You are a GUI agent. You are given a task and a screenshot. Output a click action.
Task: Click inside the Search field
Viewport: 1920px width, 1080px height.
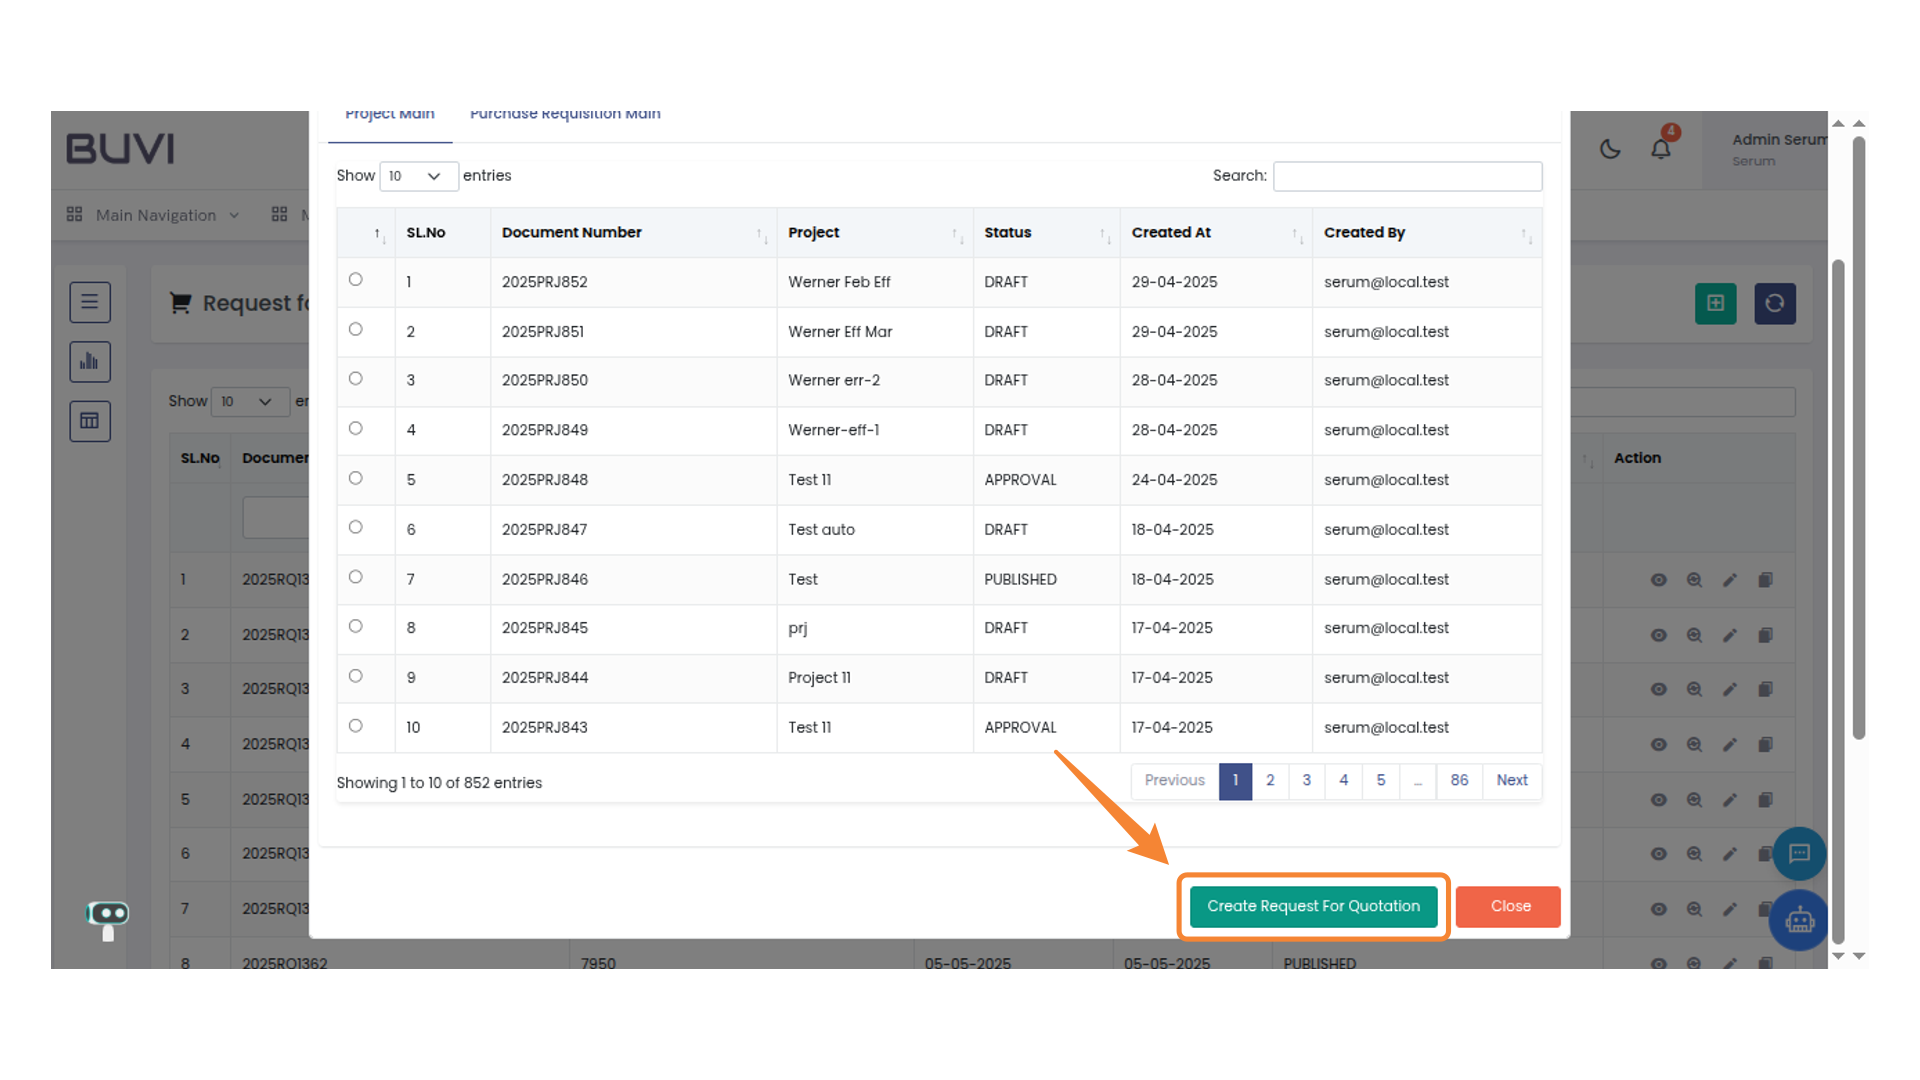pyautogui.click(x=1407, y=176)
